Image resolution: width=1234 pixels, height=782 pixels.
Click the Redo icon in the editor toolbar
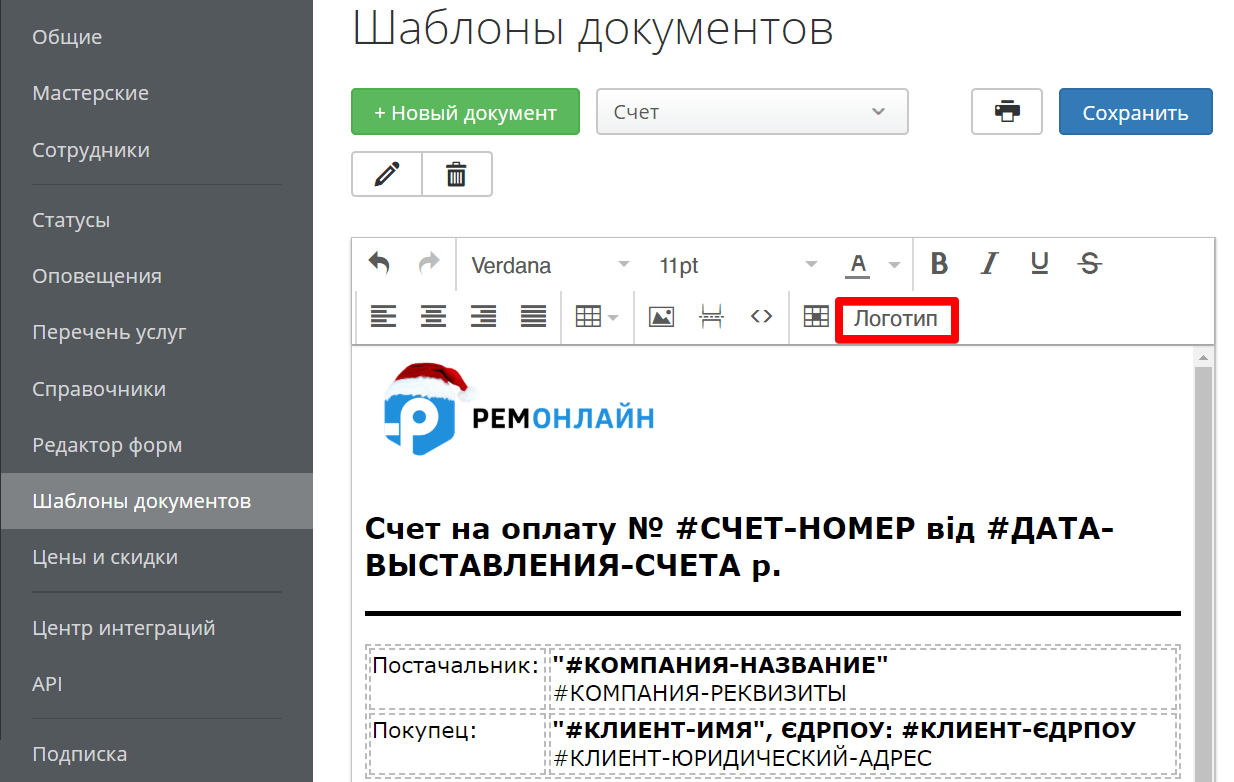428,263
